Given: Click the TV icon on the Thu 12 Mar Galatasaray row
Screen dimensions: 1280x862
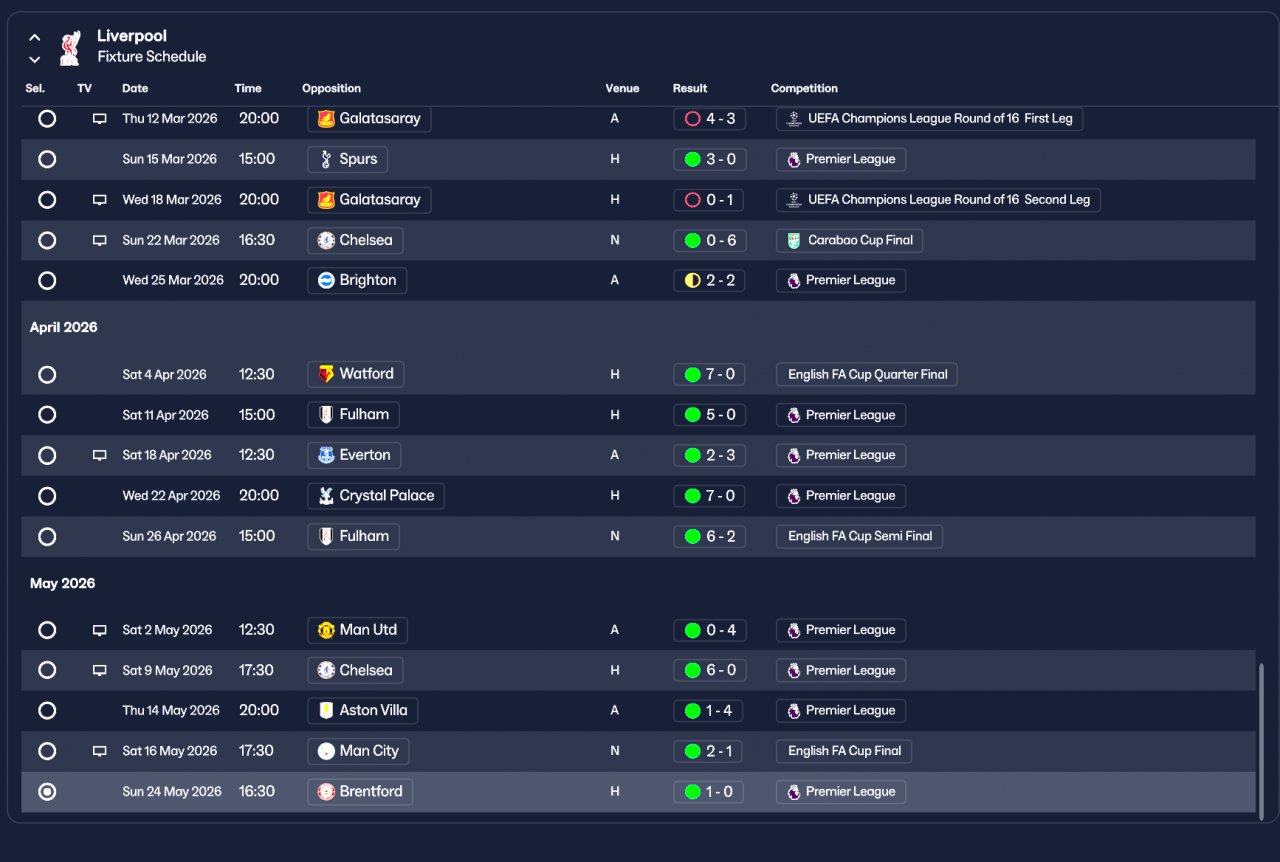Looking at the screenshot, I should [99, 119].
